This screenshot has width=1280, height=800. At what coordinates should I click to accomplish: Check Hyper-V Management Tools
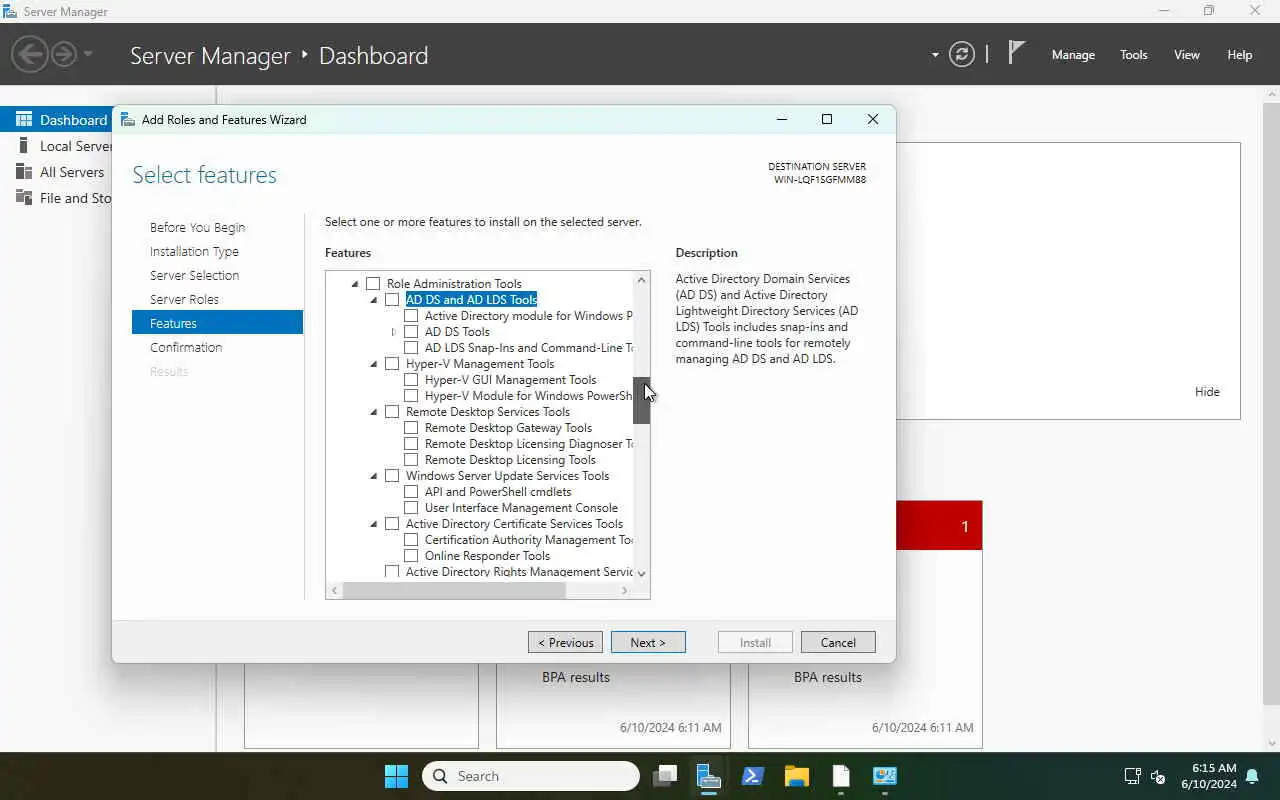pyautogui.click(x=392, y=364)
